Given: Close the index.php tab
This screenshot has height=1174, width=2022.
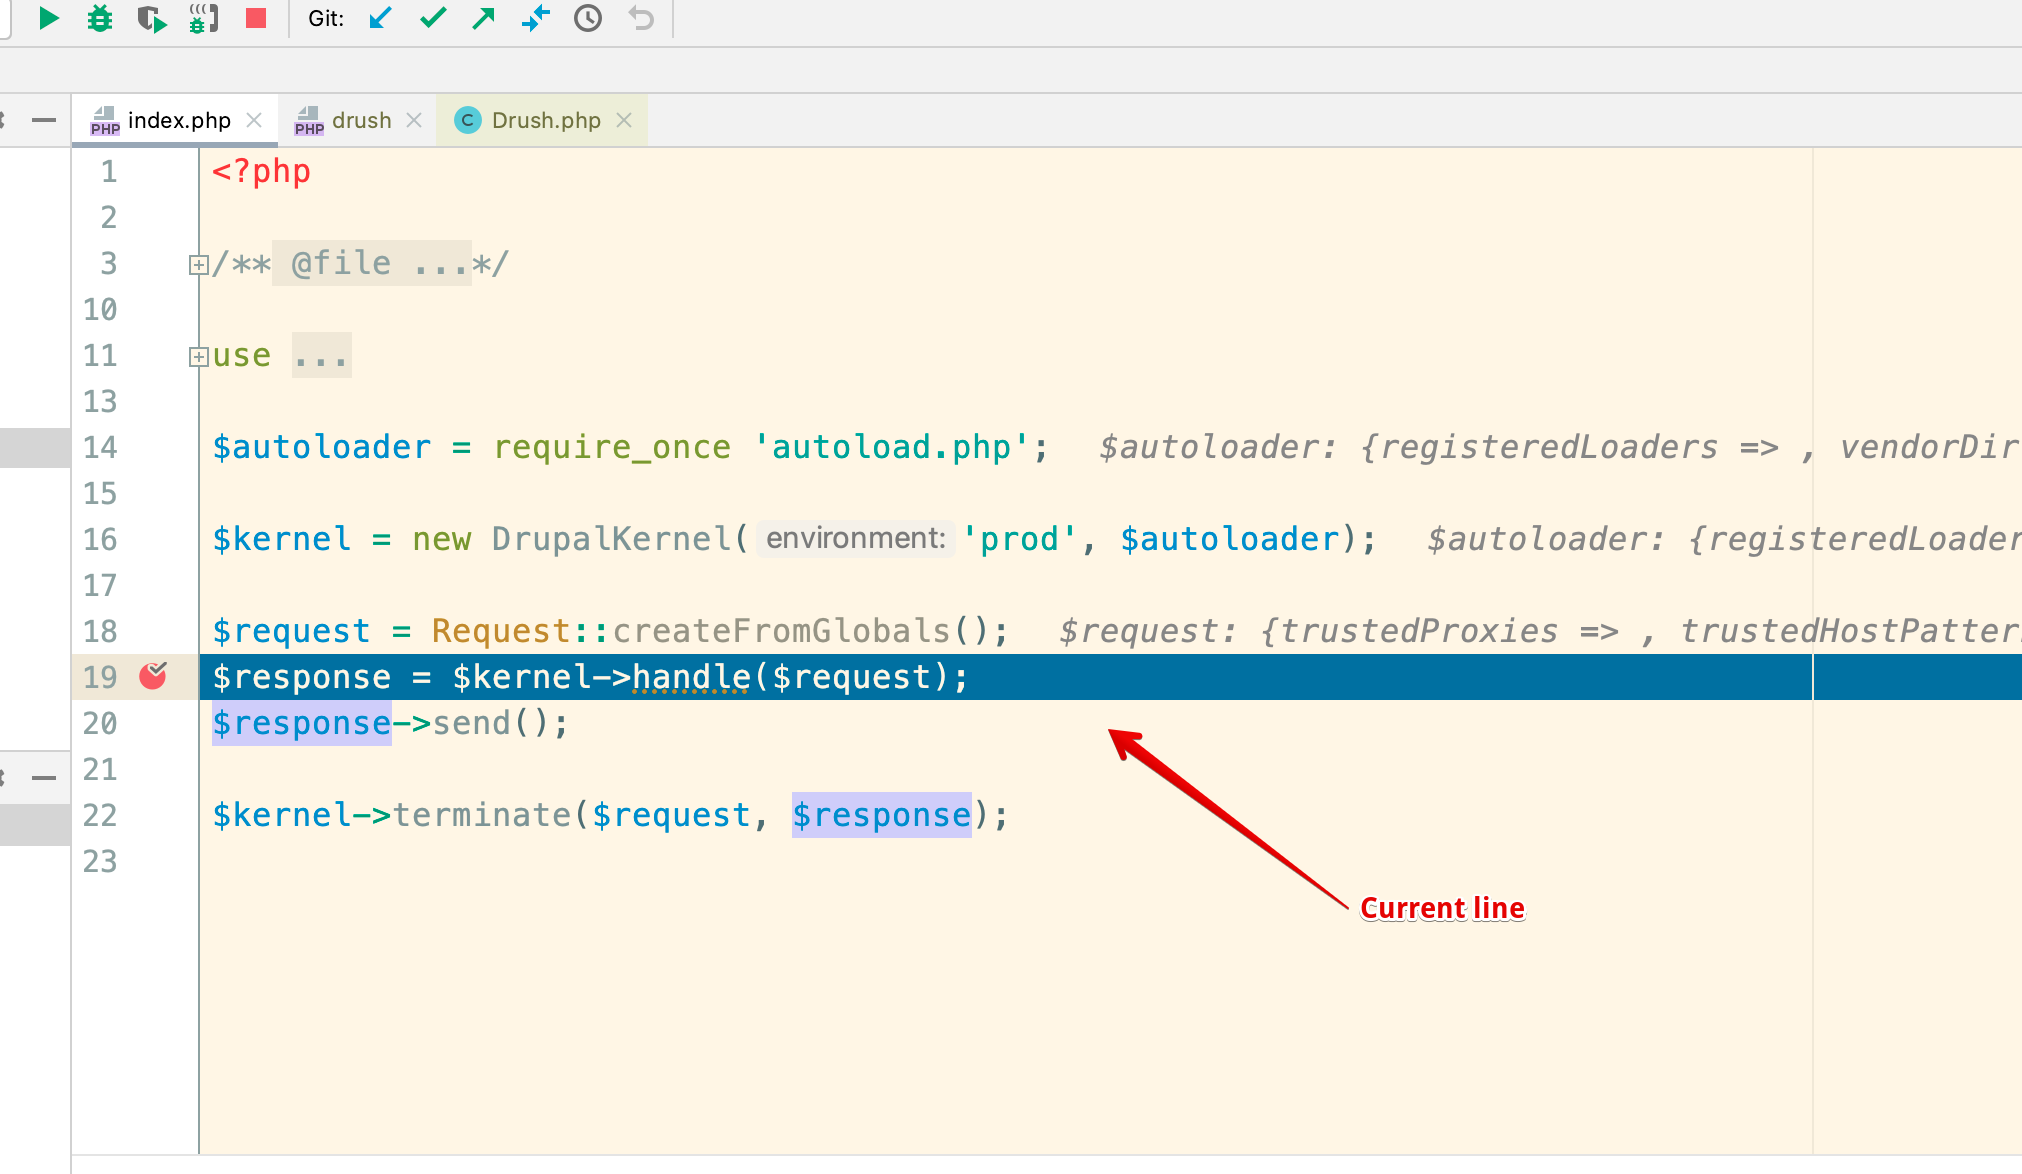Looking at the screenshot, I should [254, 120].
